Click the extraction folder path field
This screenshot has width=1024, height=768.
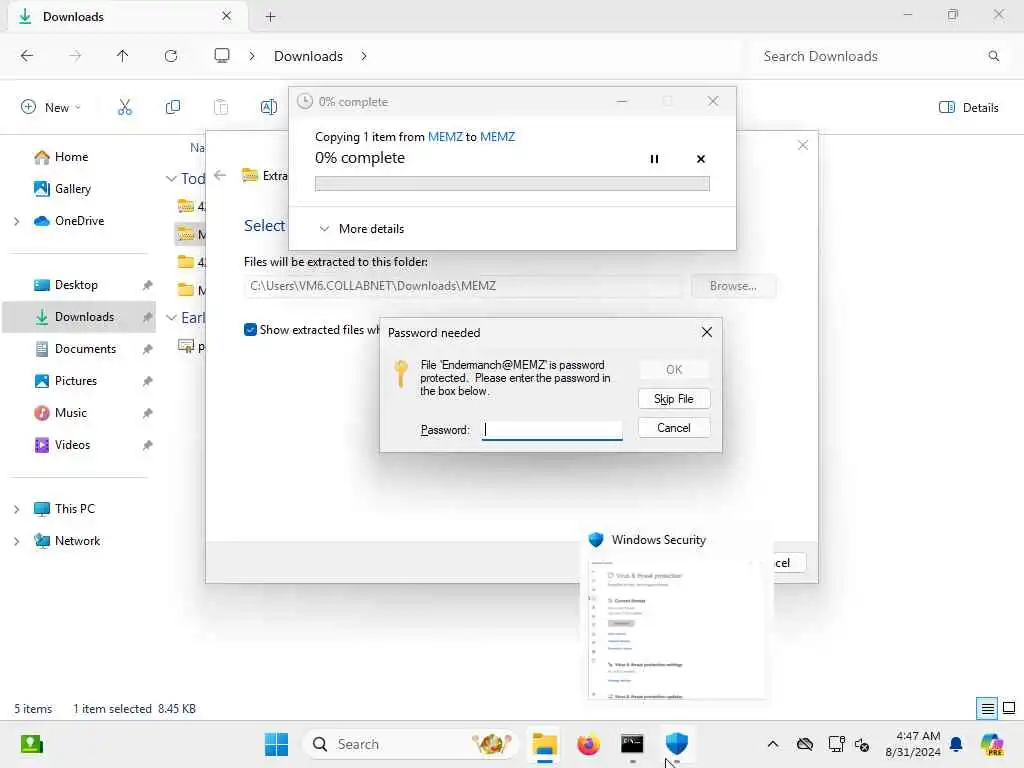tap(463, 286)
